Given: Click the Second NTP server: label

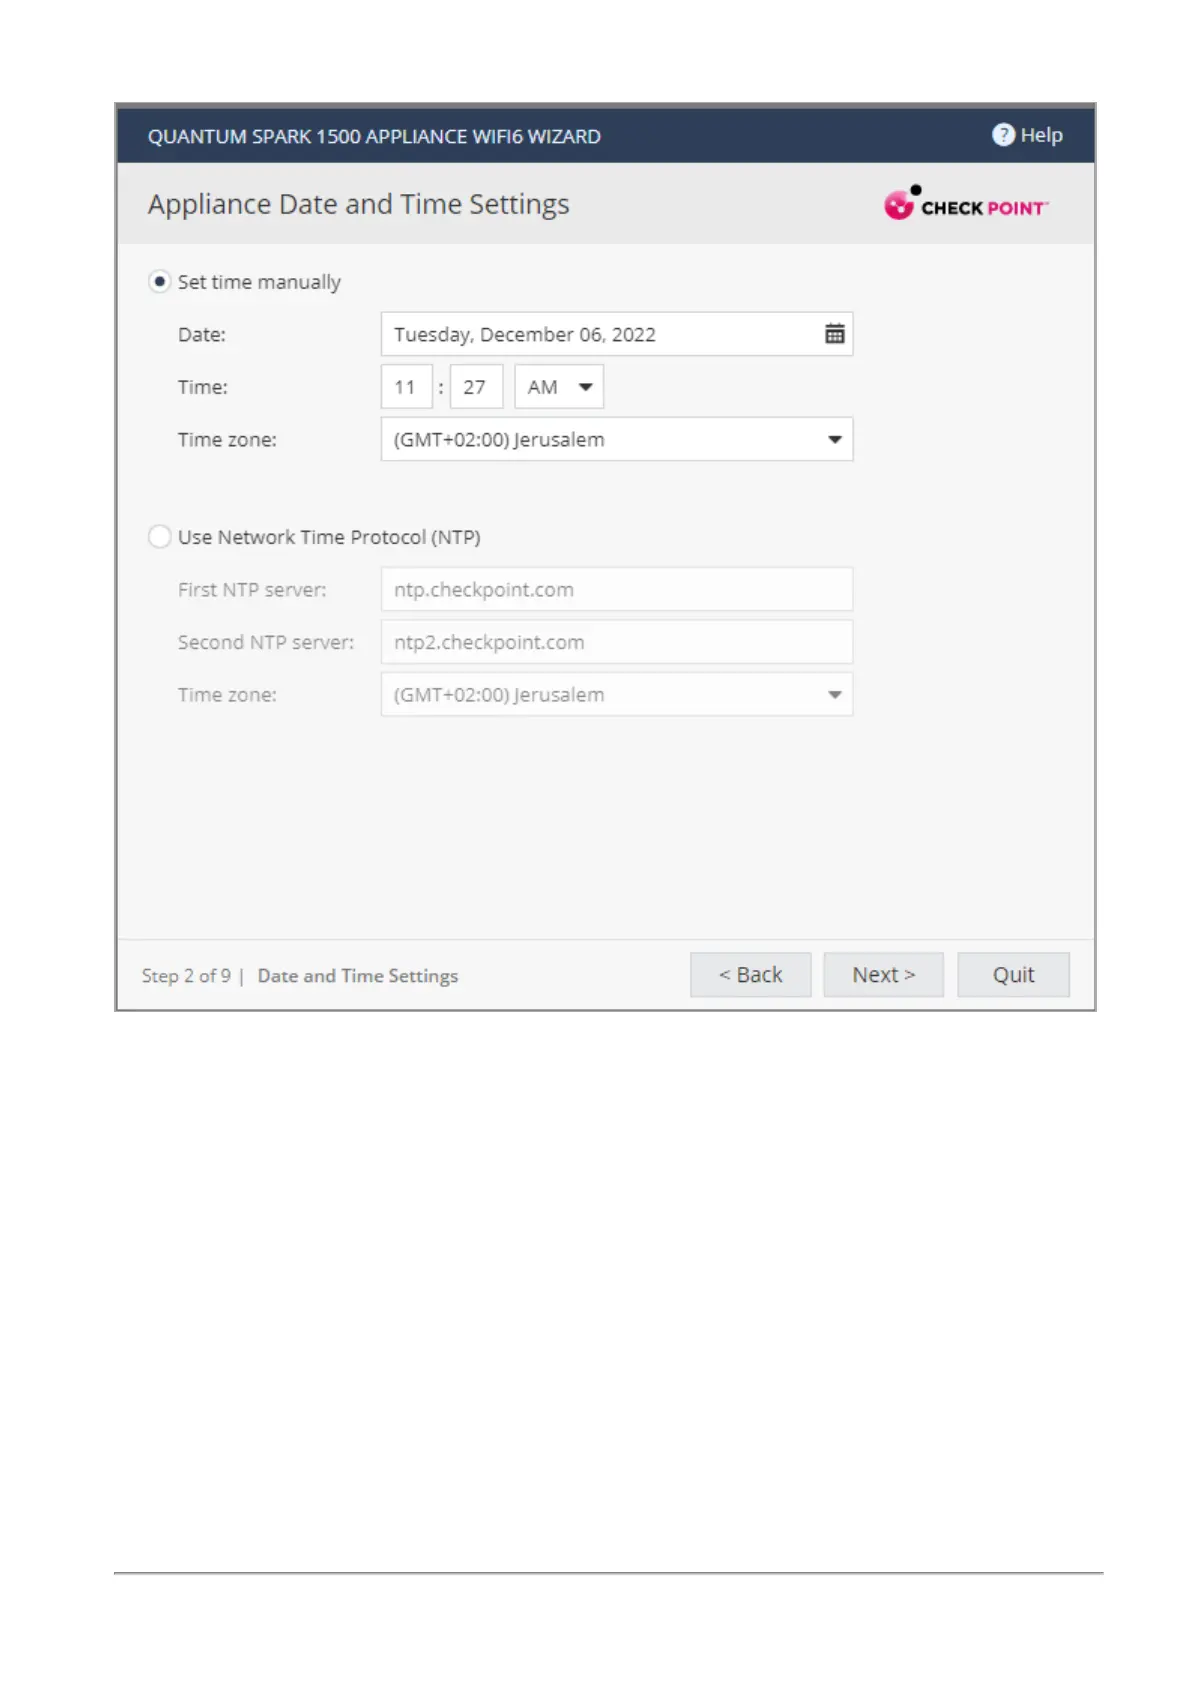Looking at the screenshot, I should (266, 642).
